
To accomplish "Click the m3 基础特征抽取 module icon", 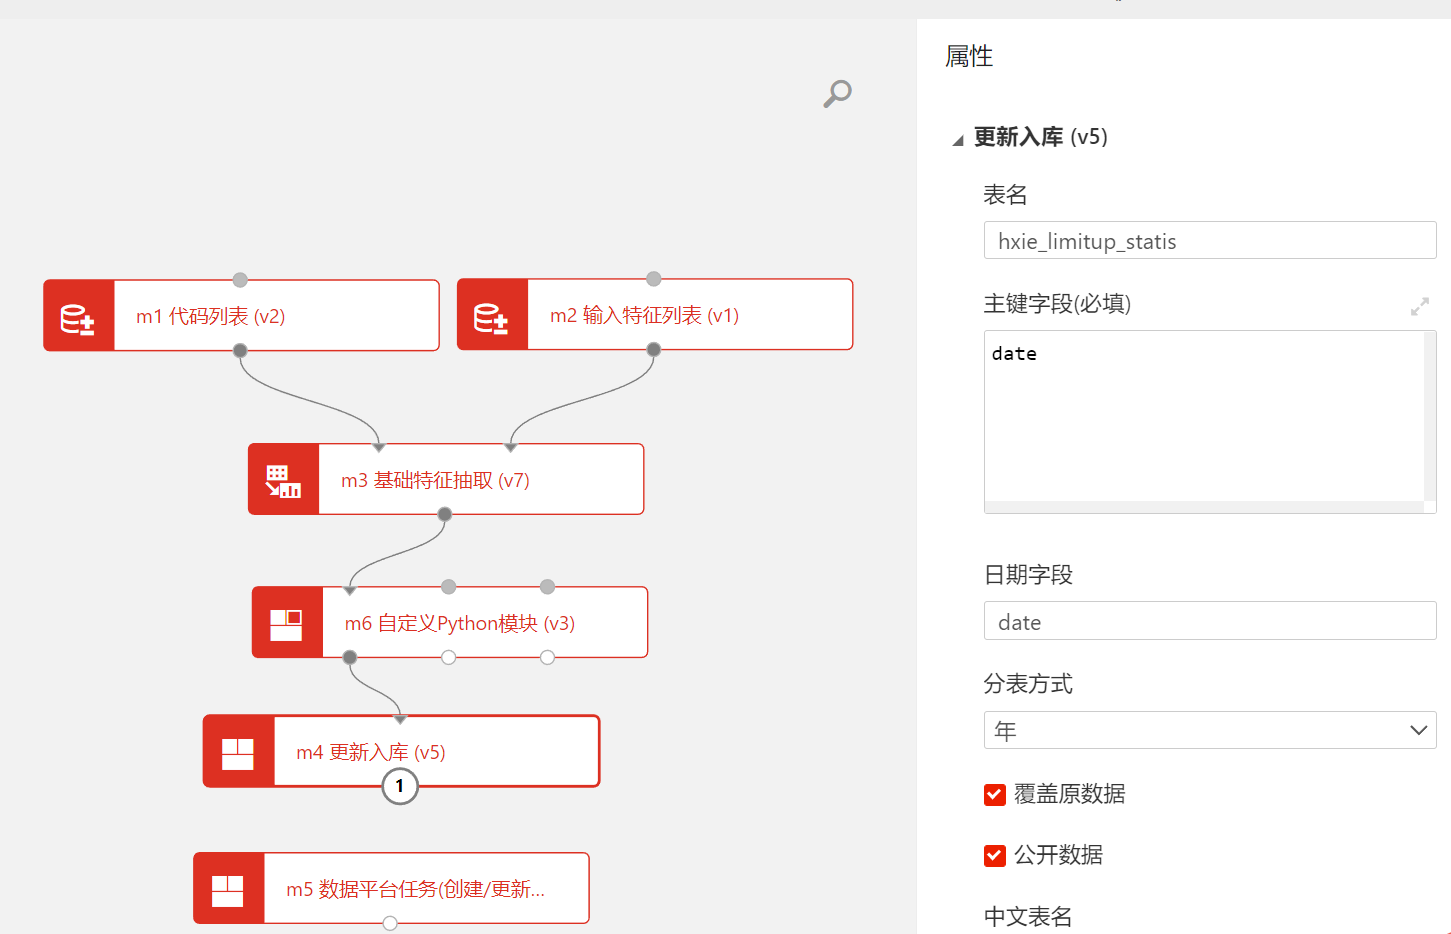I will point(283,480).
